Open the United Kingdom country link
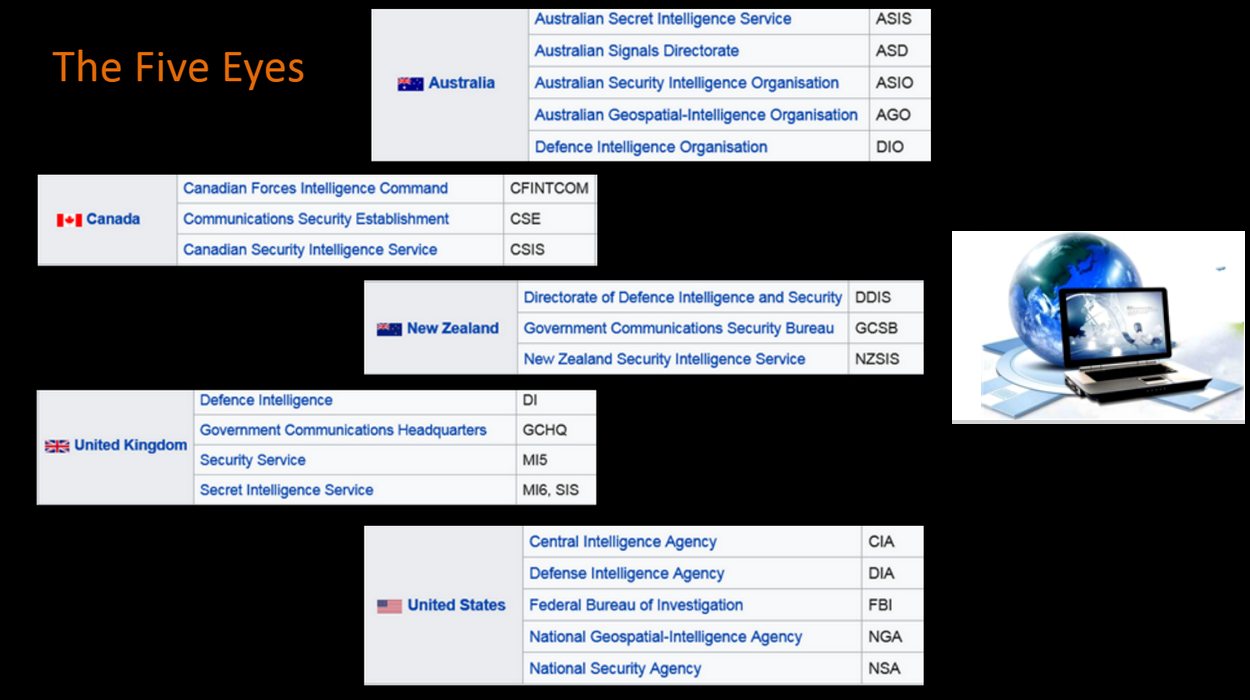The width and height of the screenshot is (1250, 700). [x=130, y=445]
